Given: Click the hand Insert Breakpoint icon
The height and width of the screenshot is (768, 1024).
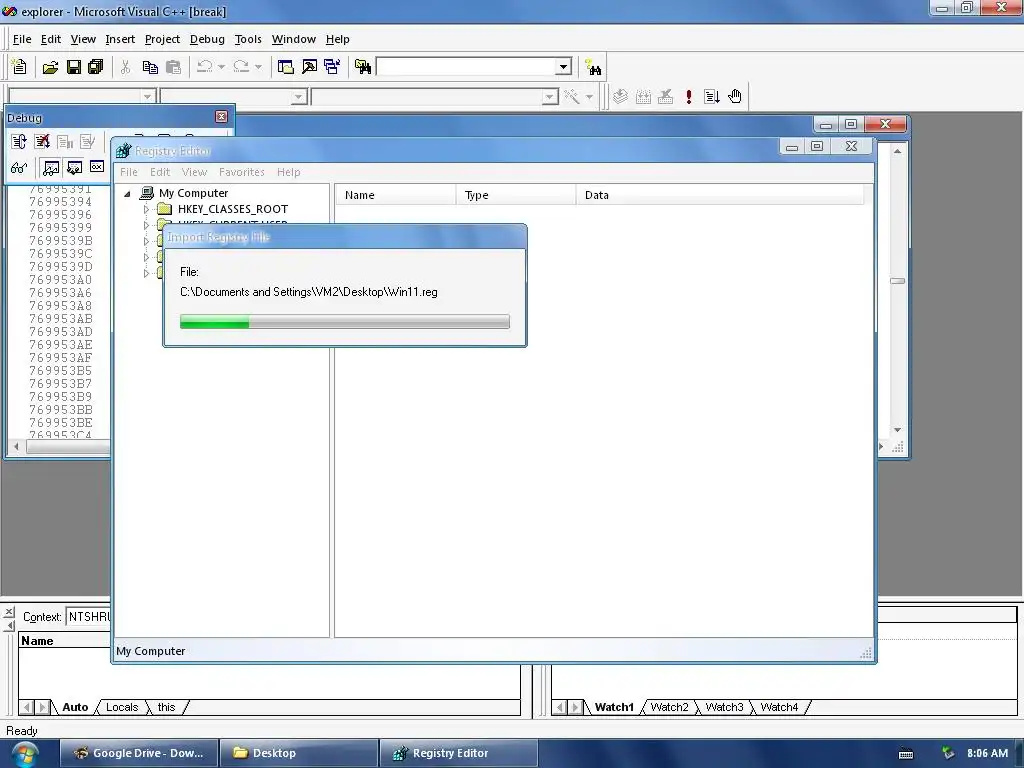Looking at the screenshot, I should pos(735,97).
